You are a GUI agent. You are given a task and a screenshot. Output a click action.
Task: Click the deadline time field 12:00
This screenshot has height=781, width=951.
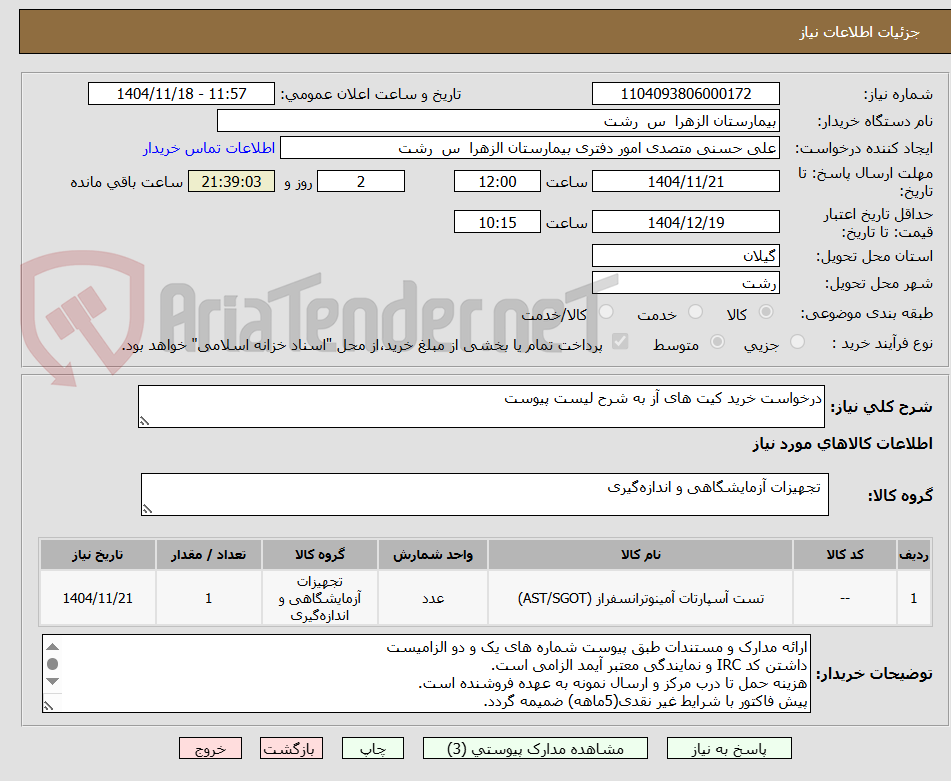coord(497,181)
